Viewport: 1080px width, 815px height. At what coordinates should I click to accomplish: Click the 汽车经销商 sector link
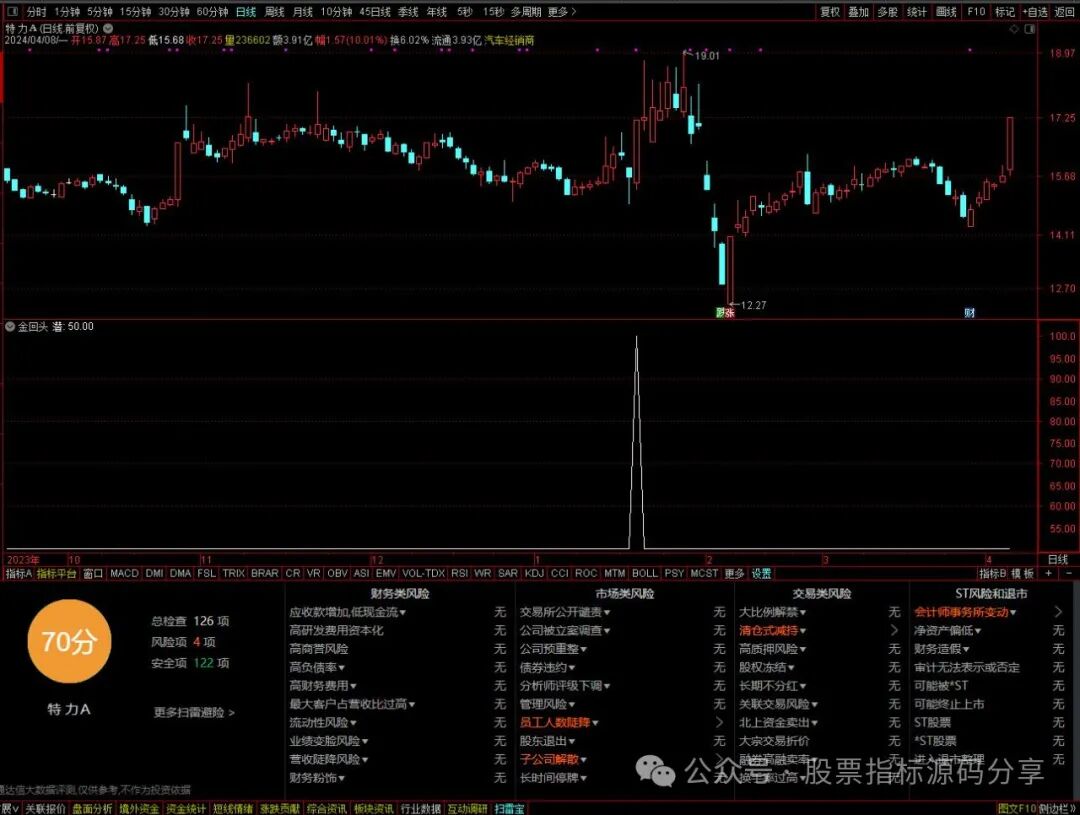pyautogui.click(x=509, y=41)
